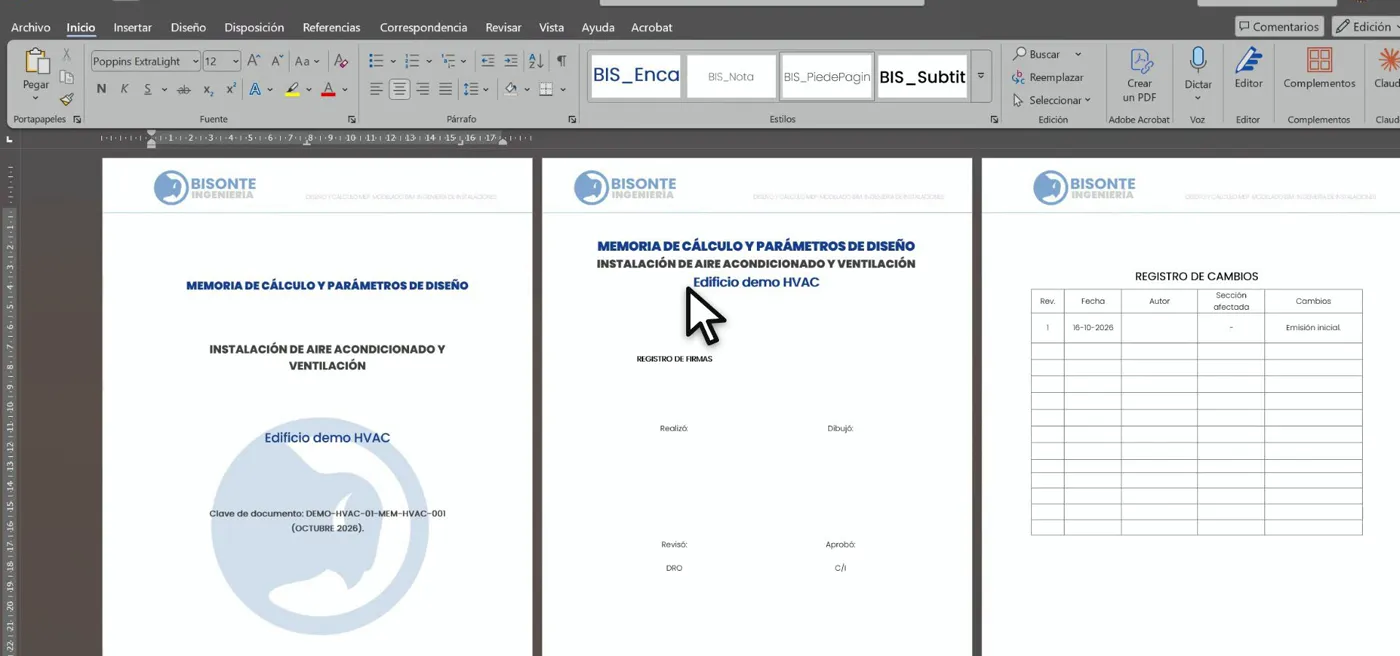Expand borders dropdown arrow

563,89
